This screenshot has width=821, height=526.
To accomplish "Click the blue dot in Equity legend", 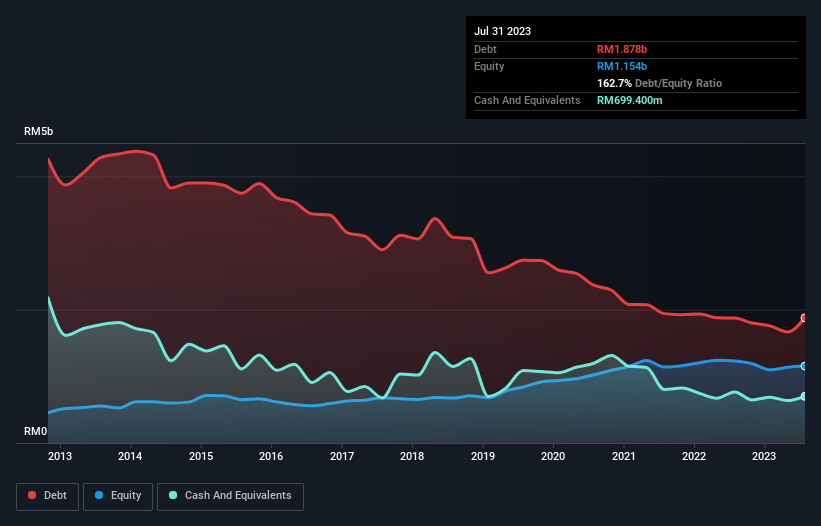I will (x=99, y=495).
